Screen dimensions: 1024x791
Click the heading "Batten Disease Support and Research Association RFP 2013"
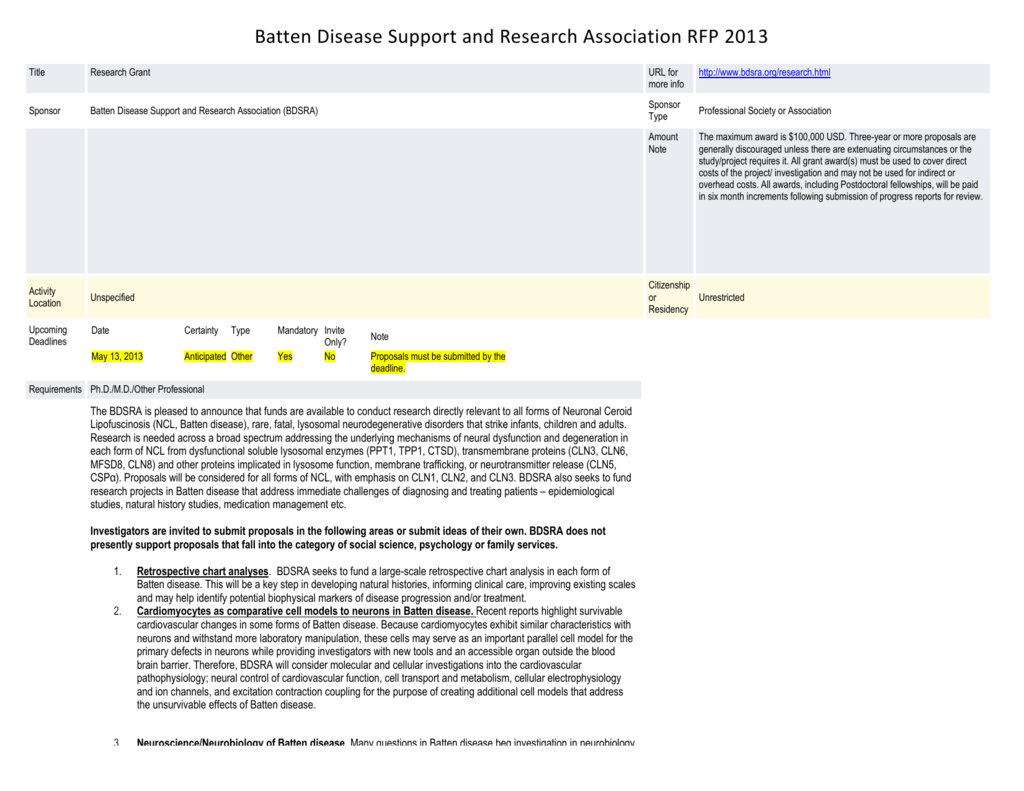click(511, 37)
